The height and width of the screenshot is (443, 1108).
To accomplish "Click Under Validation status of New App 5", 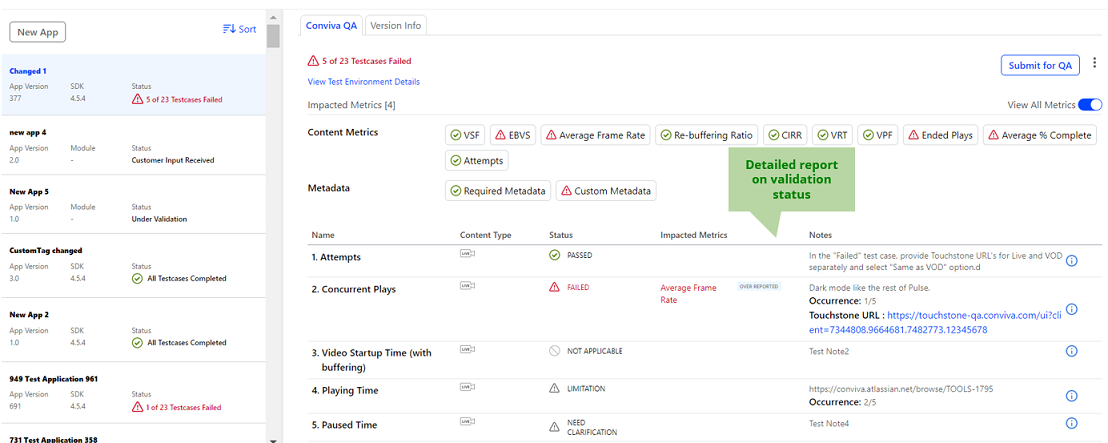I will tap(159, 219).
